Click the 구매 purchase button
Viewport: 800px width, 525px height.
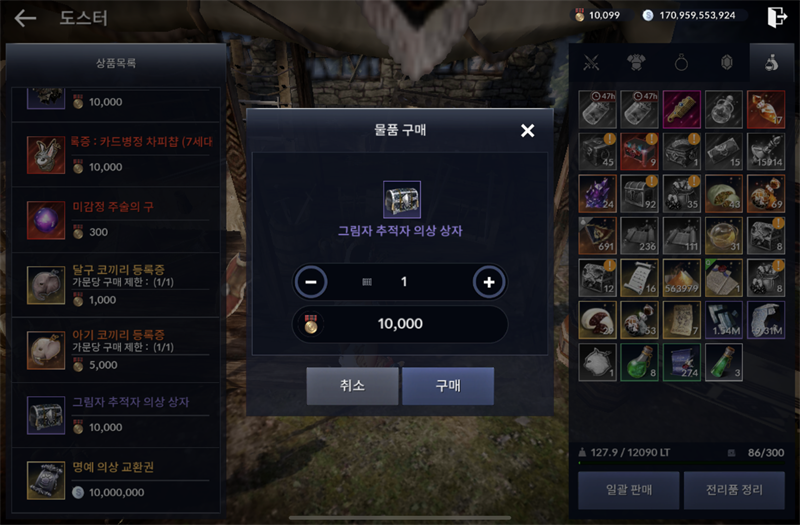448,386
